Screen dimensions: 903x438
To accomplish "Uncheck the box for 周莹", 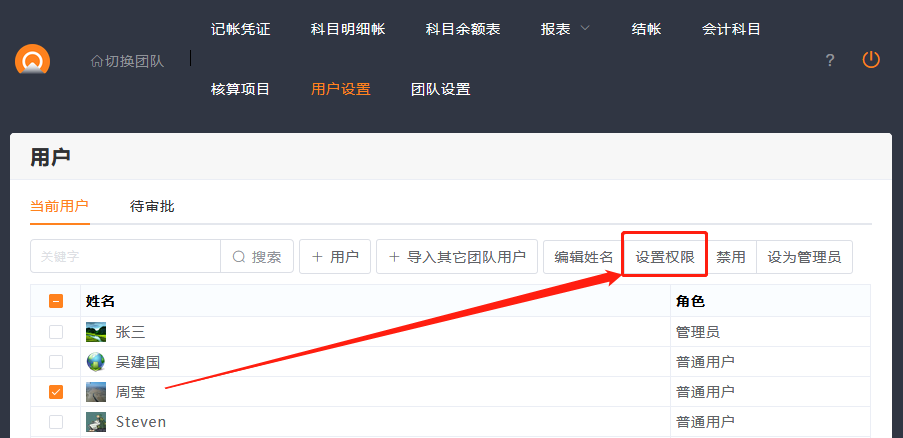I will tap(56, 392).
